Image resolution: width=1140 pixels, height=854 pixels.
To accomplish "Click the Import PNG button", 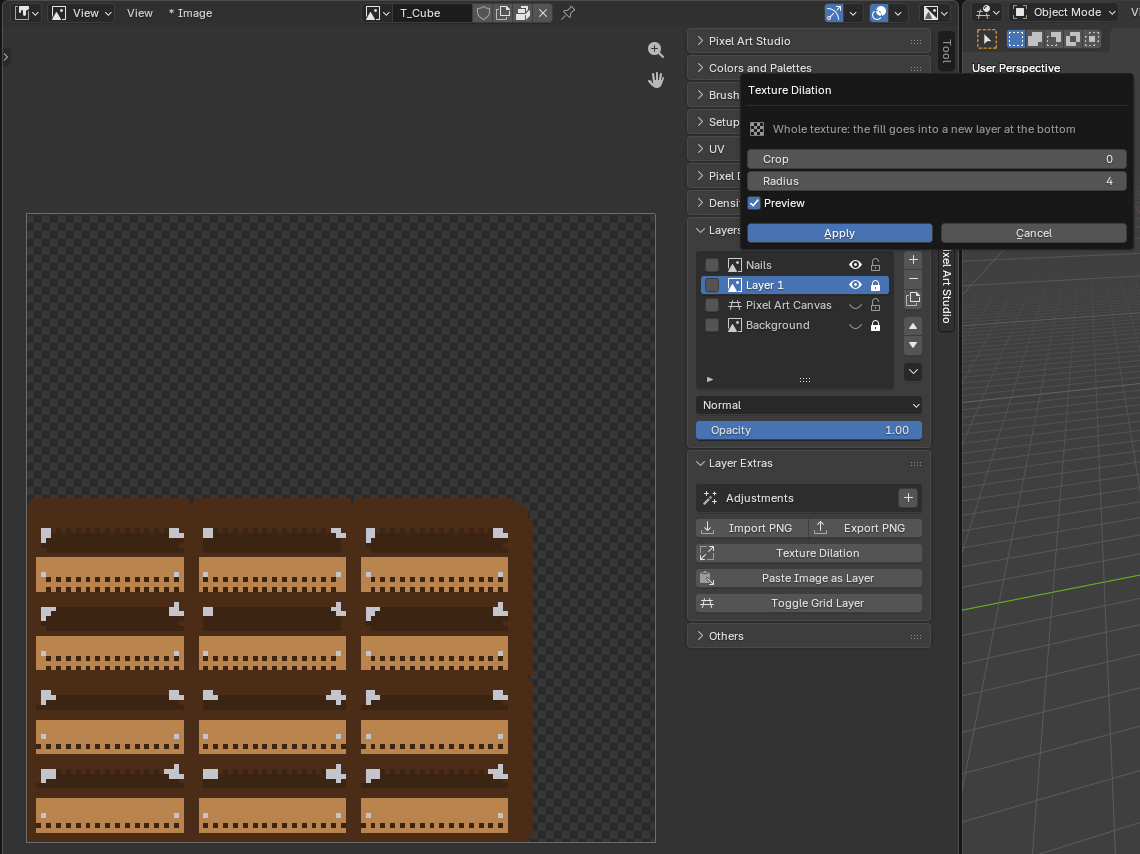I will (752, 528).
